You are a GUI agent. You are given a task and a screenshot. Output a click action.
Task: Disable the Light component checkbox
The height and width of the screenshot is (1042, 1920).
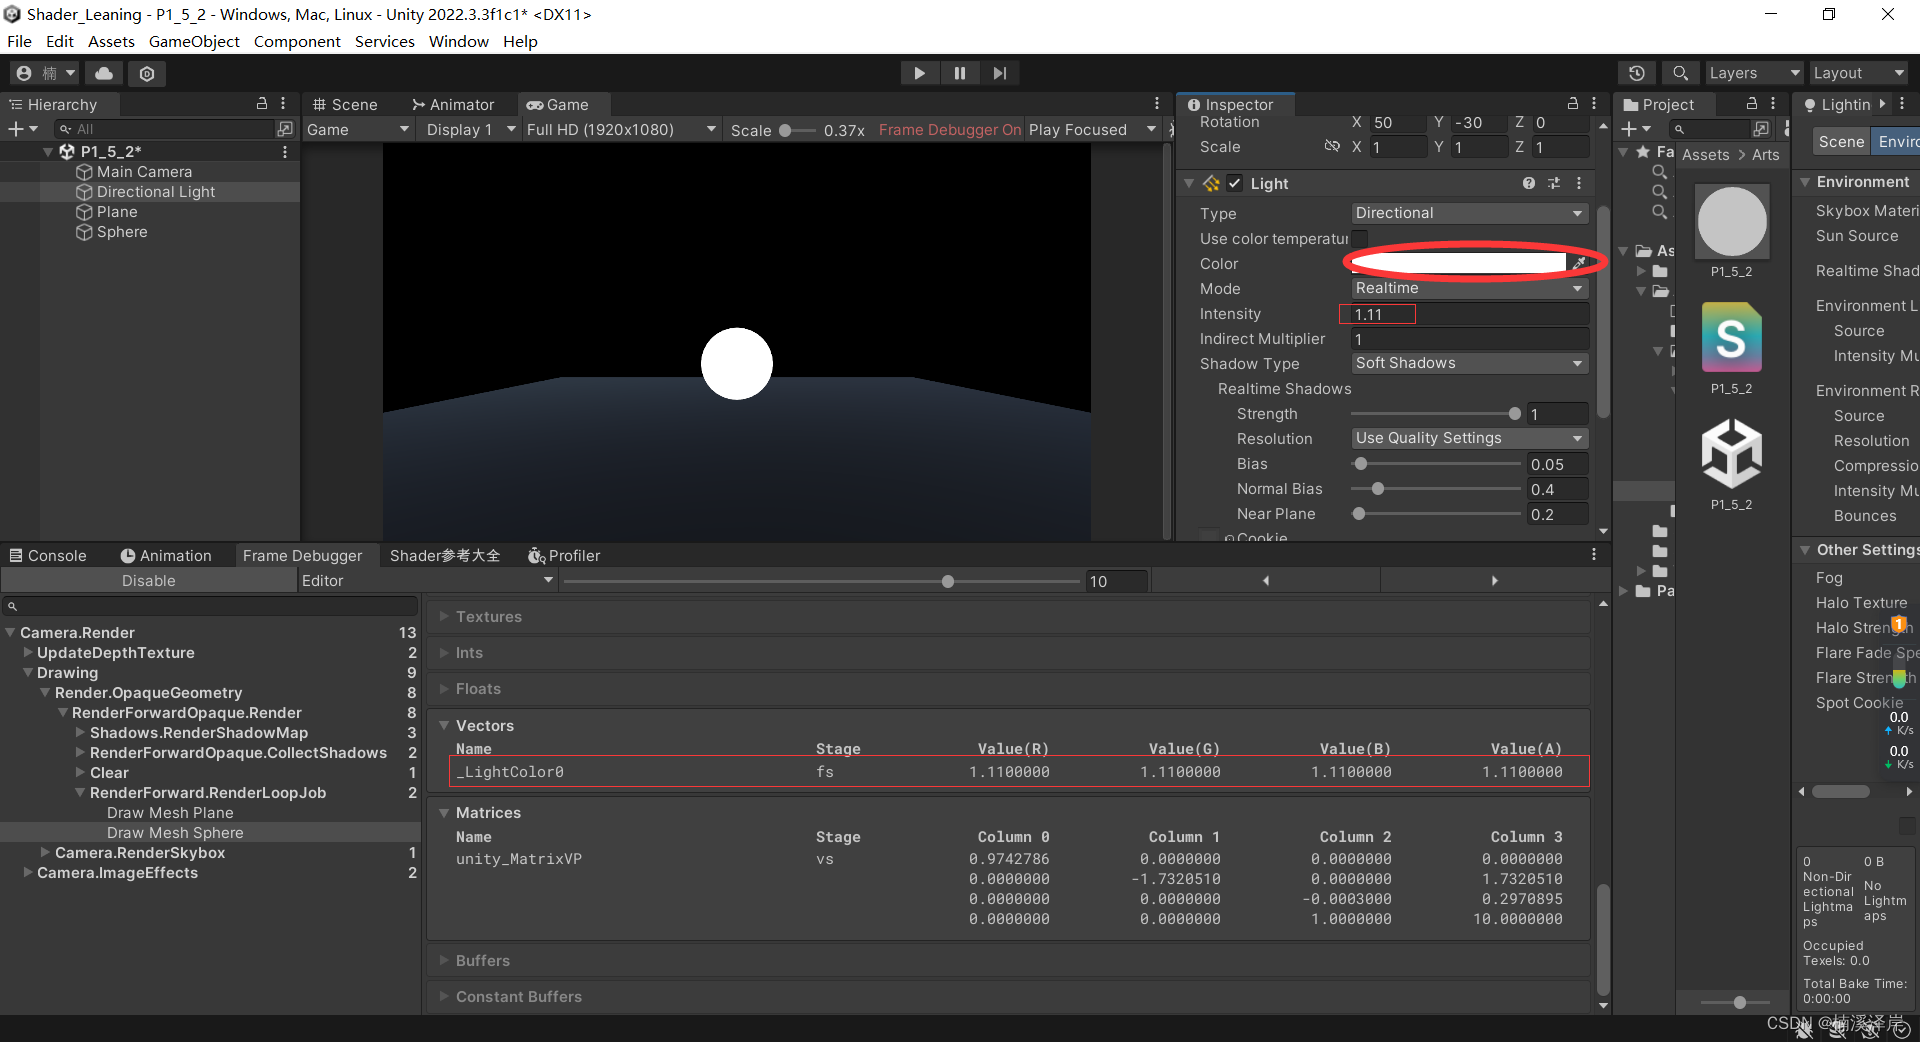click(1235, 183)
